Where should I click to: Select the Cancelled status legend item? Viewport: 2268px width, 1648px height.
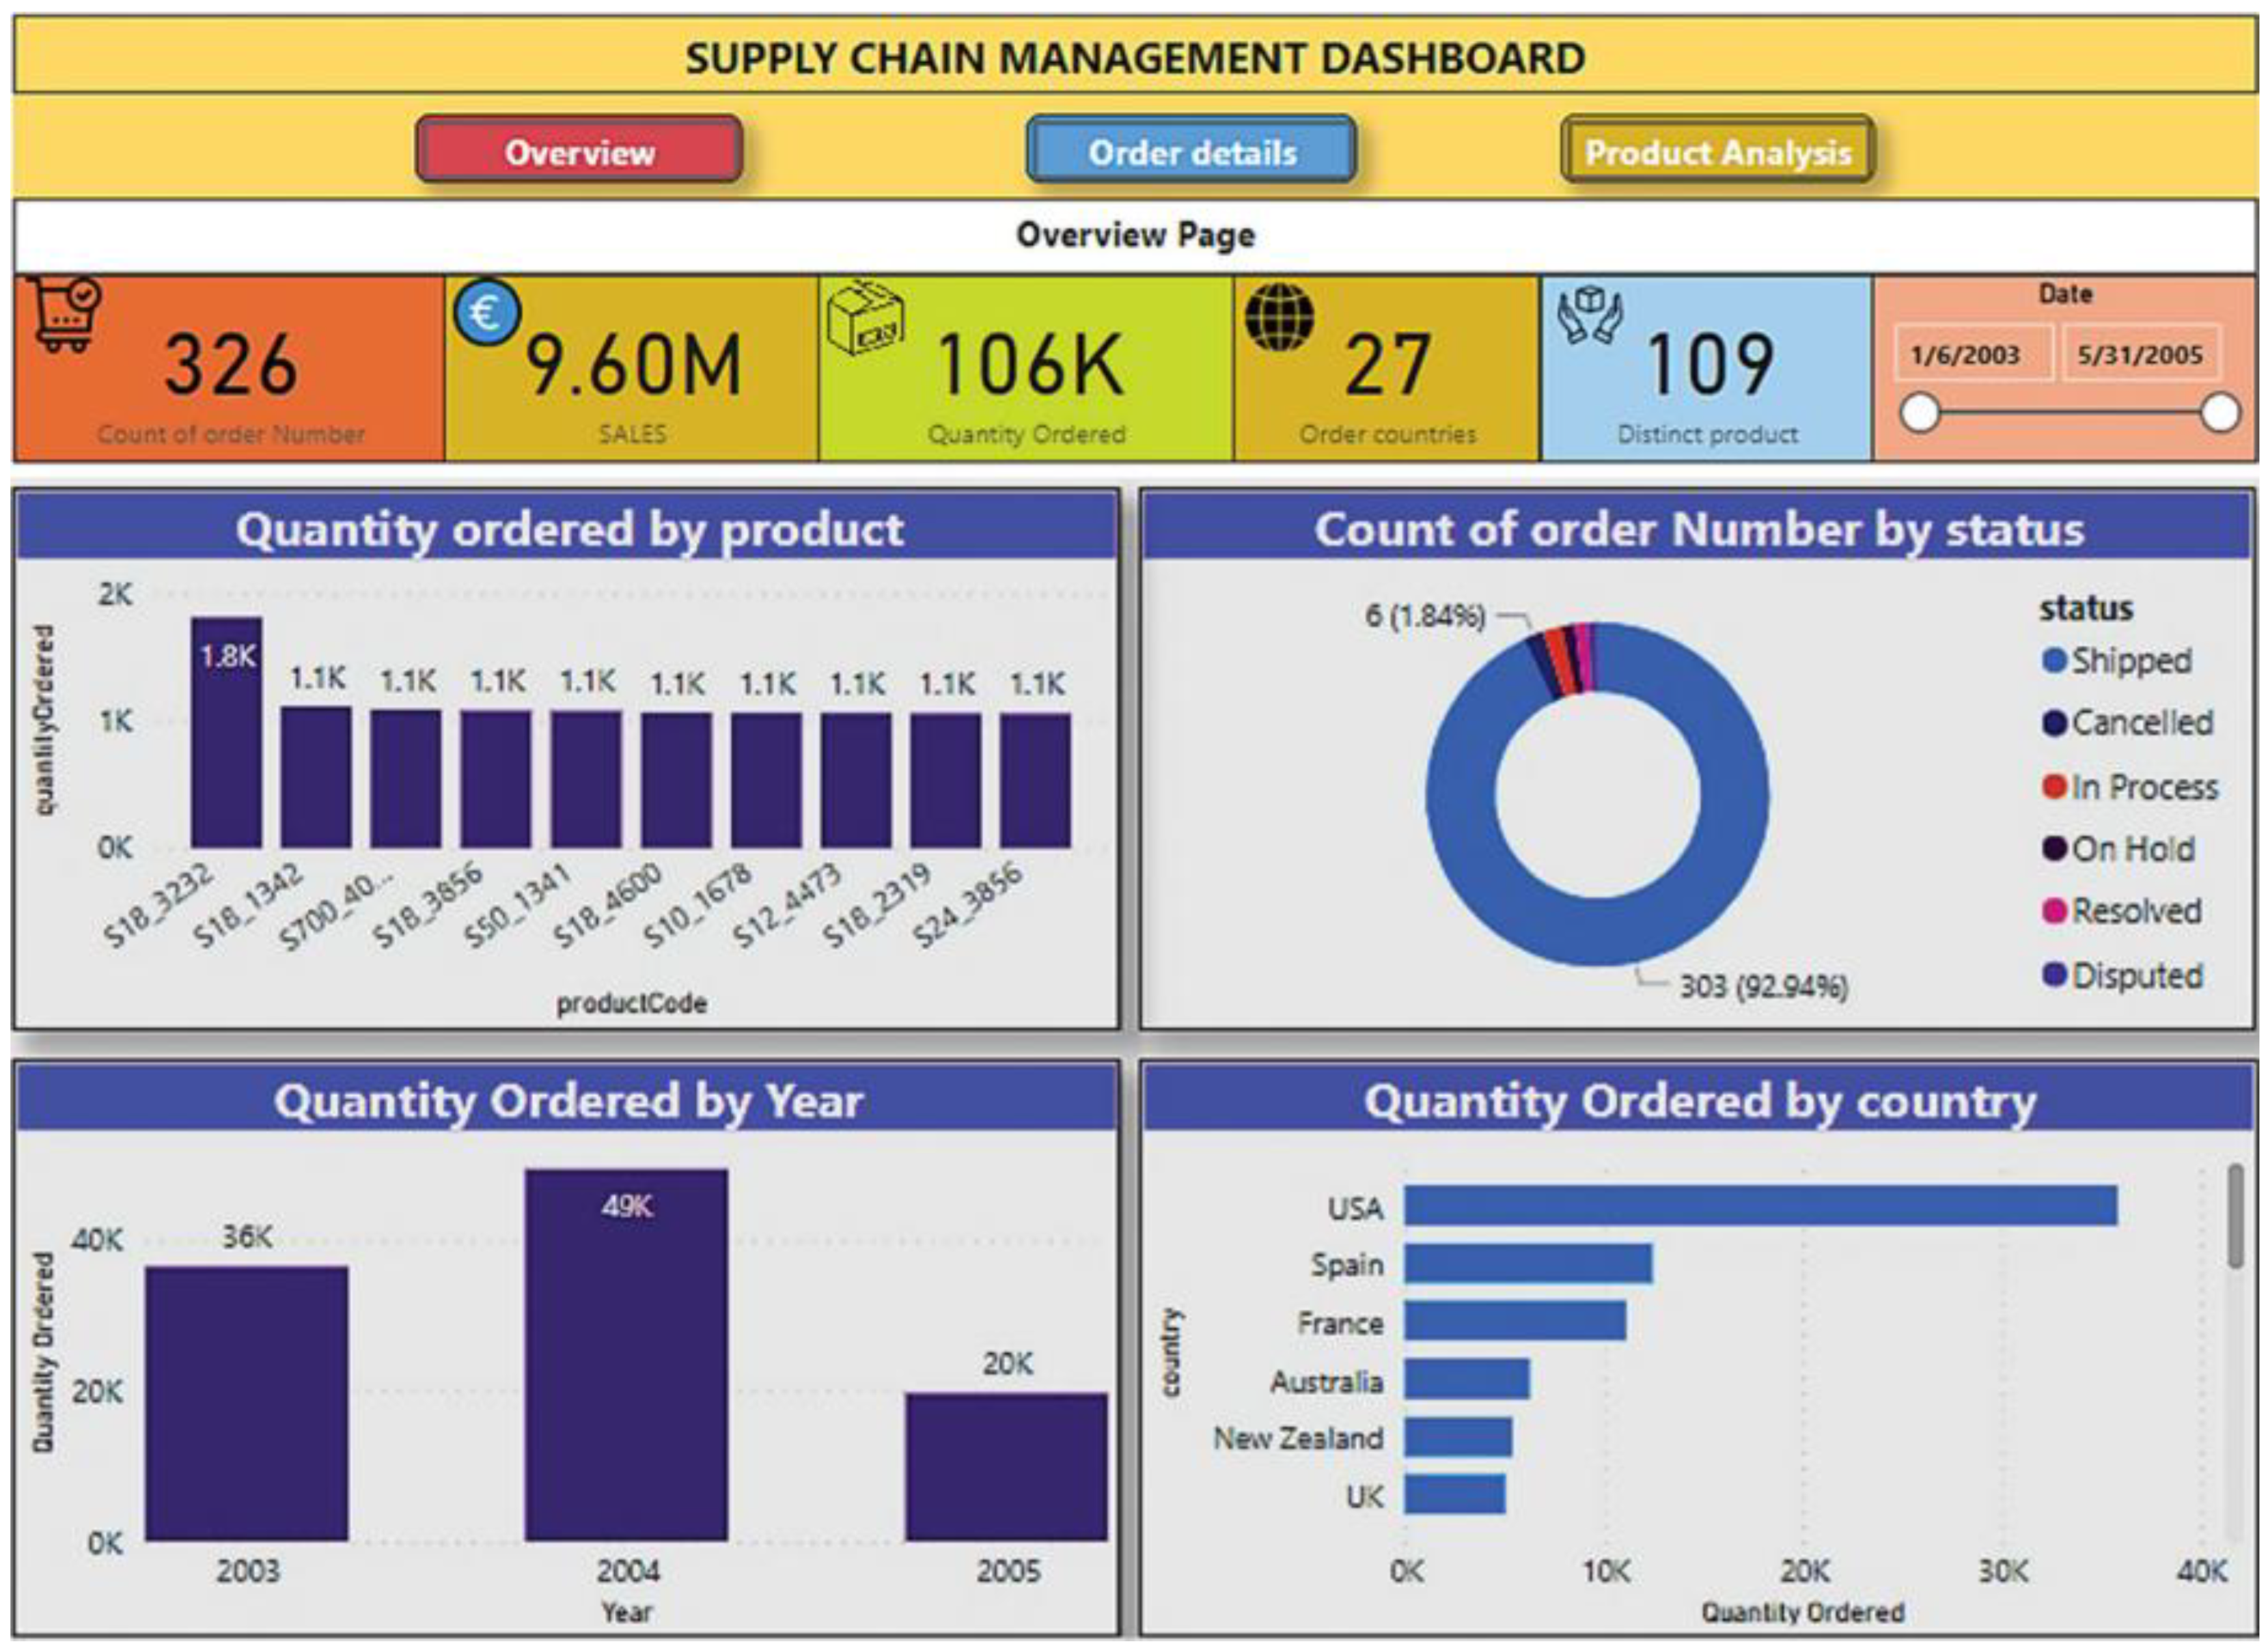[2140, 722]
